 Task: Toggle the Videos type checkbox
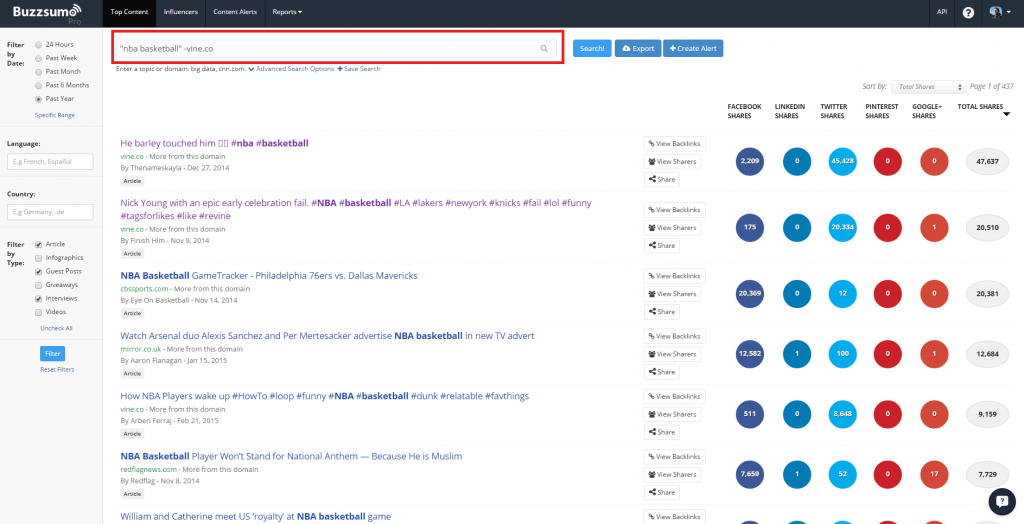click(39, 311)
